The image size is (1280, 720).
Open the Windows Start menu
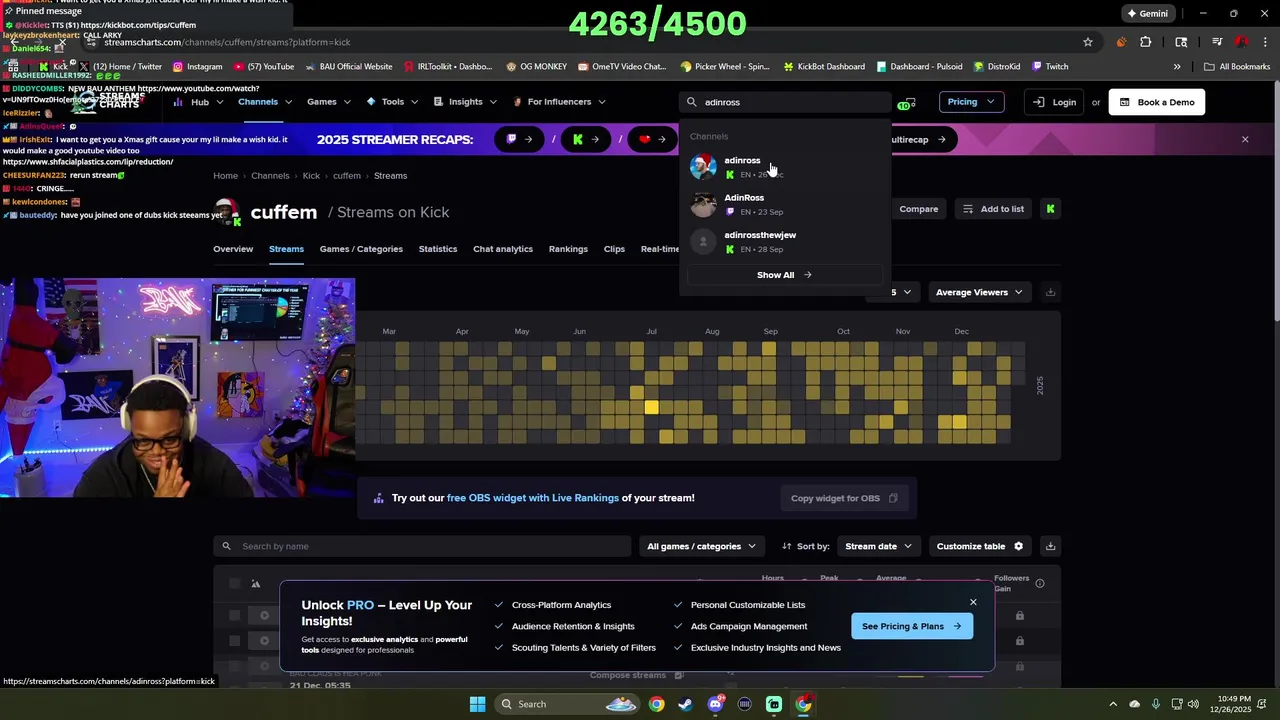point(477,704)
